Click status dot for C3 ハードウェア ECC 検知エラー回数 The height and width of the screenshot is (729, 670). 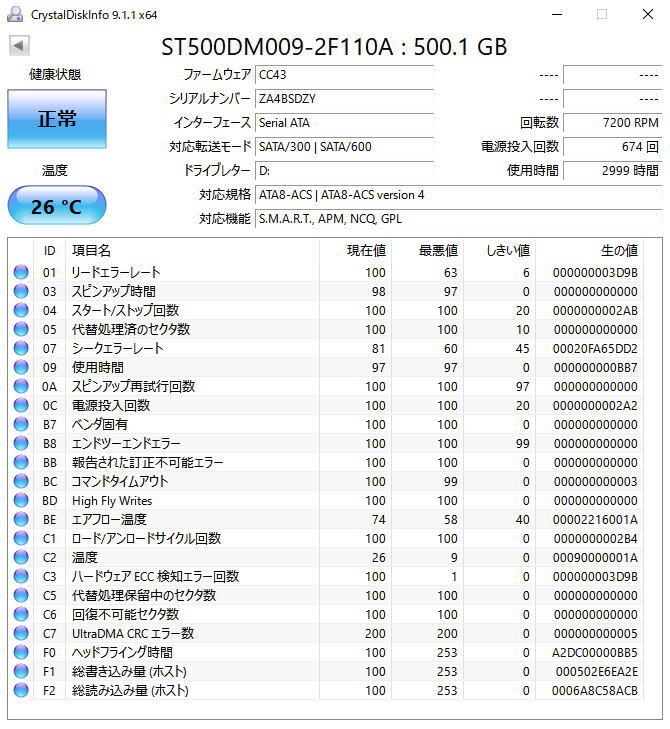coord(21,576)
